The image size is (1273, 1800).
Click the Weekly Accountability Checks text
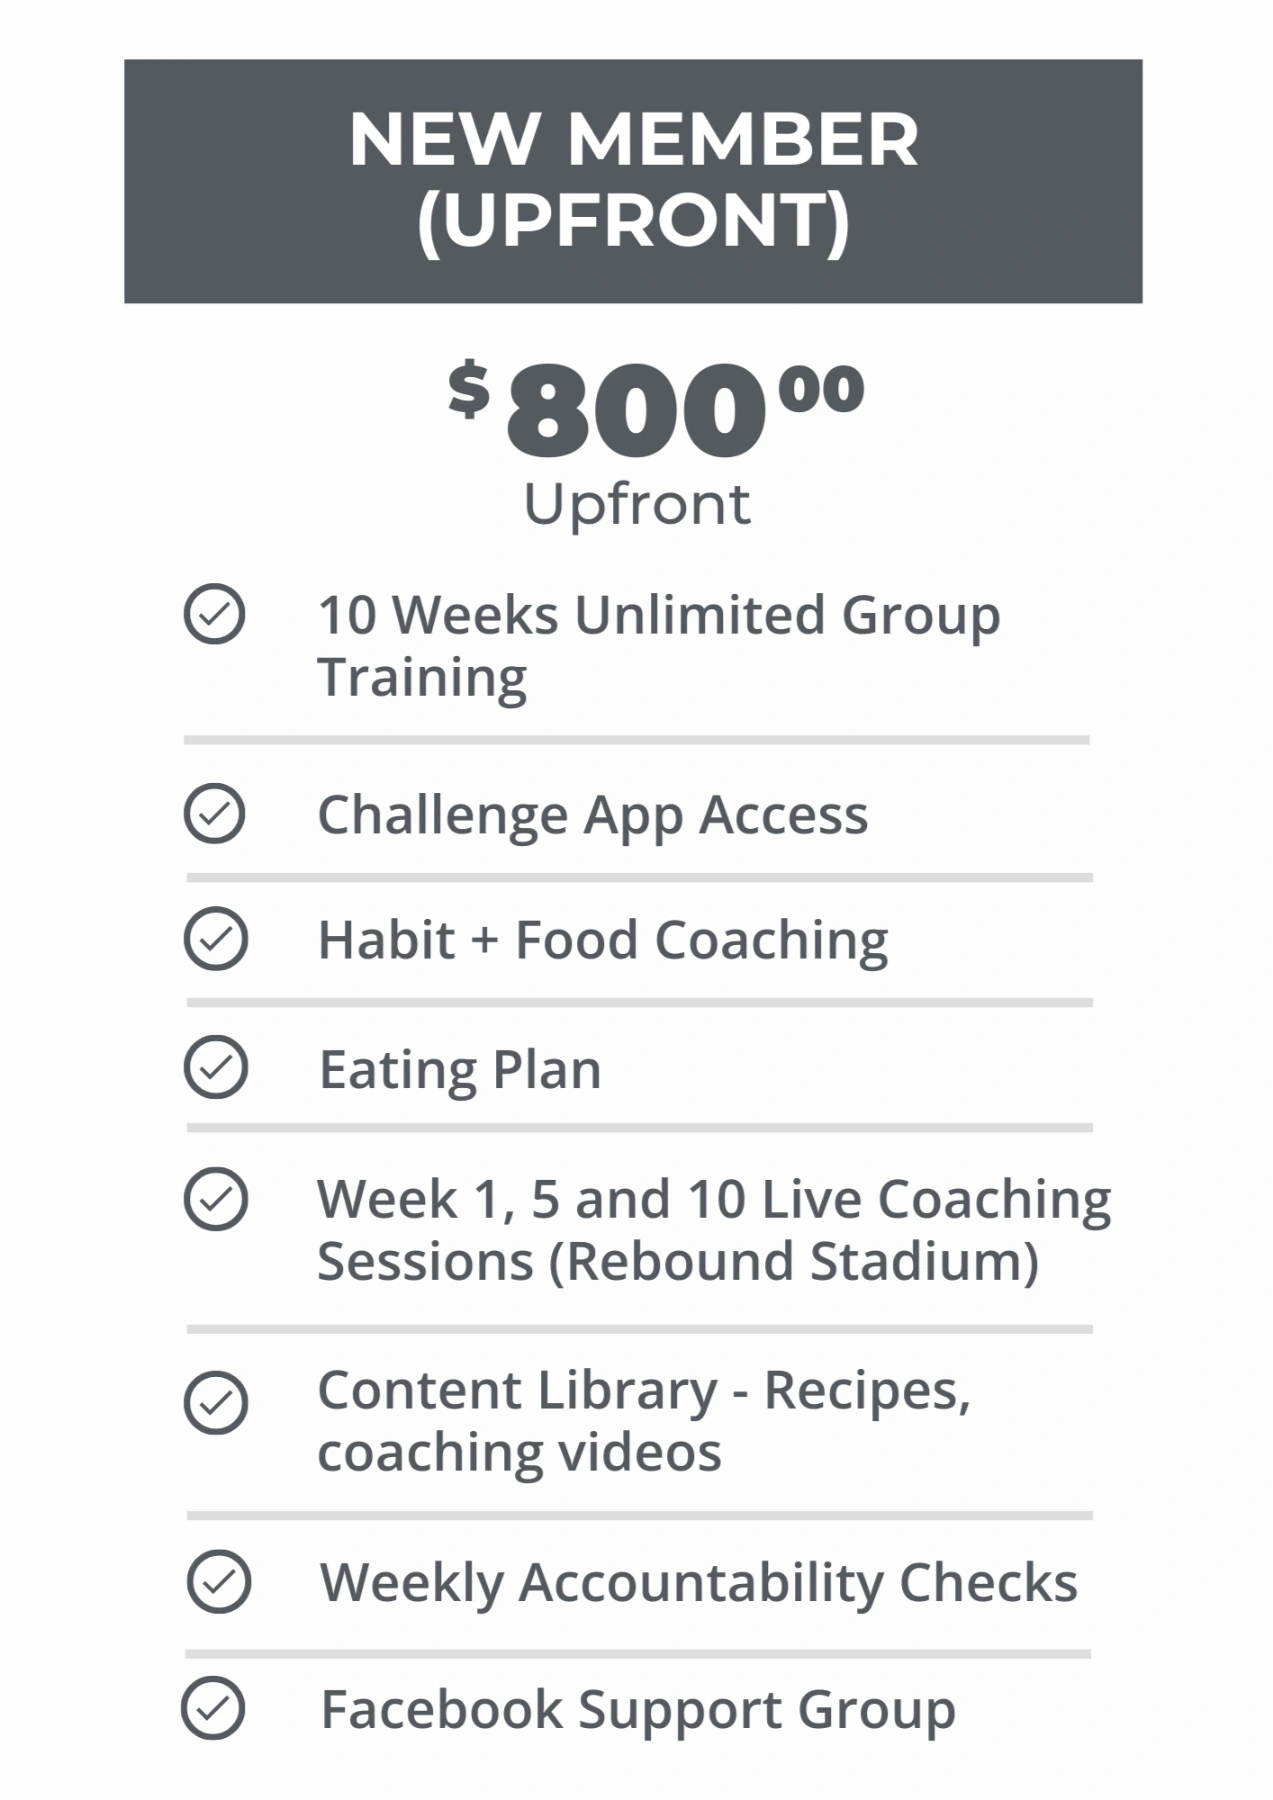[698, 1583]
